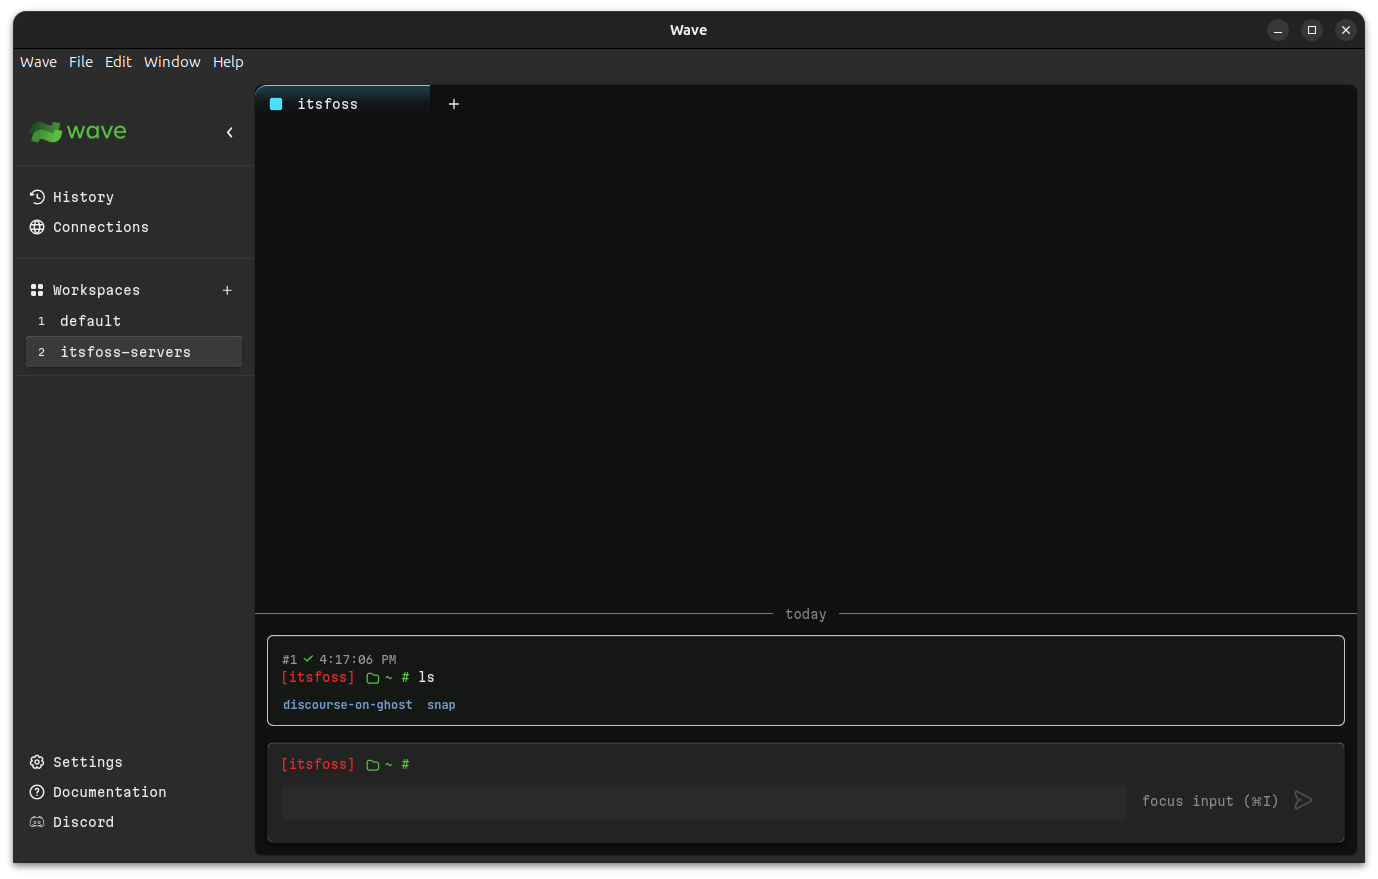The width and height of the screenshot is (1378, 879).
Task: Collapse the sidebar with the chevron
Action: (x=229, y=132)
